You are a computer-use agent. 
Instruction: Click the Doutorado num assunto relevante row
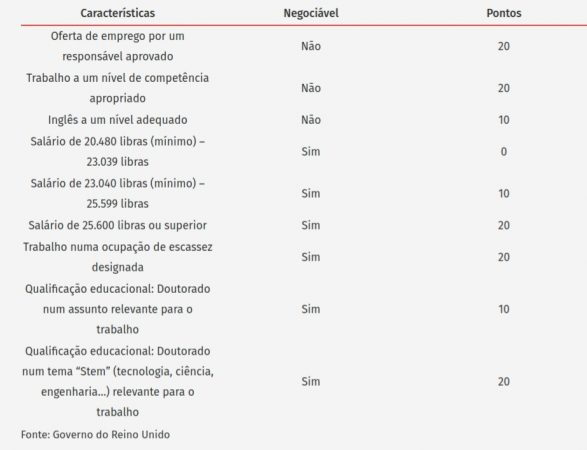click(x=304, y=309)
